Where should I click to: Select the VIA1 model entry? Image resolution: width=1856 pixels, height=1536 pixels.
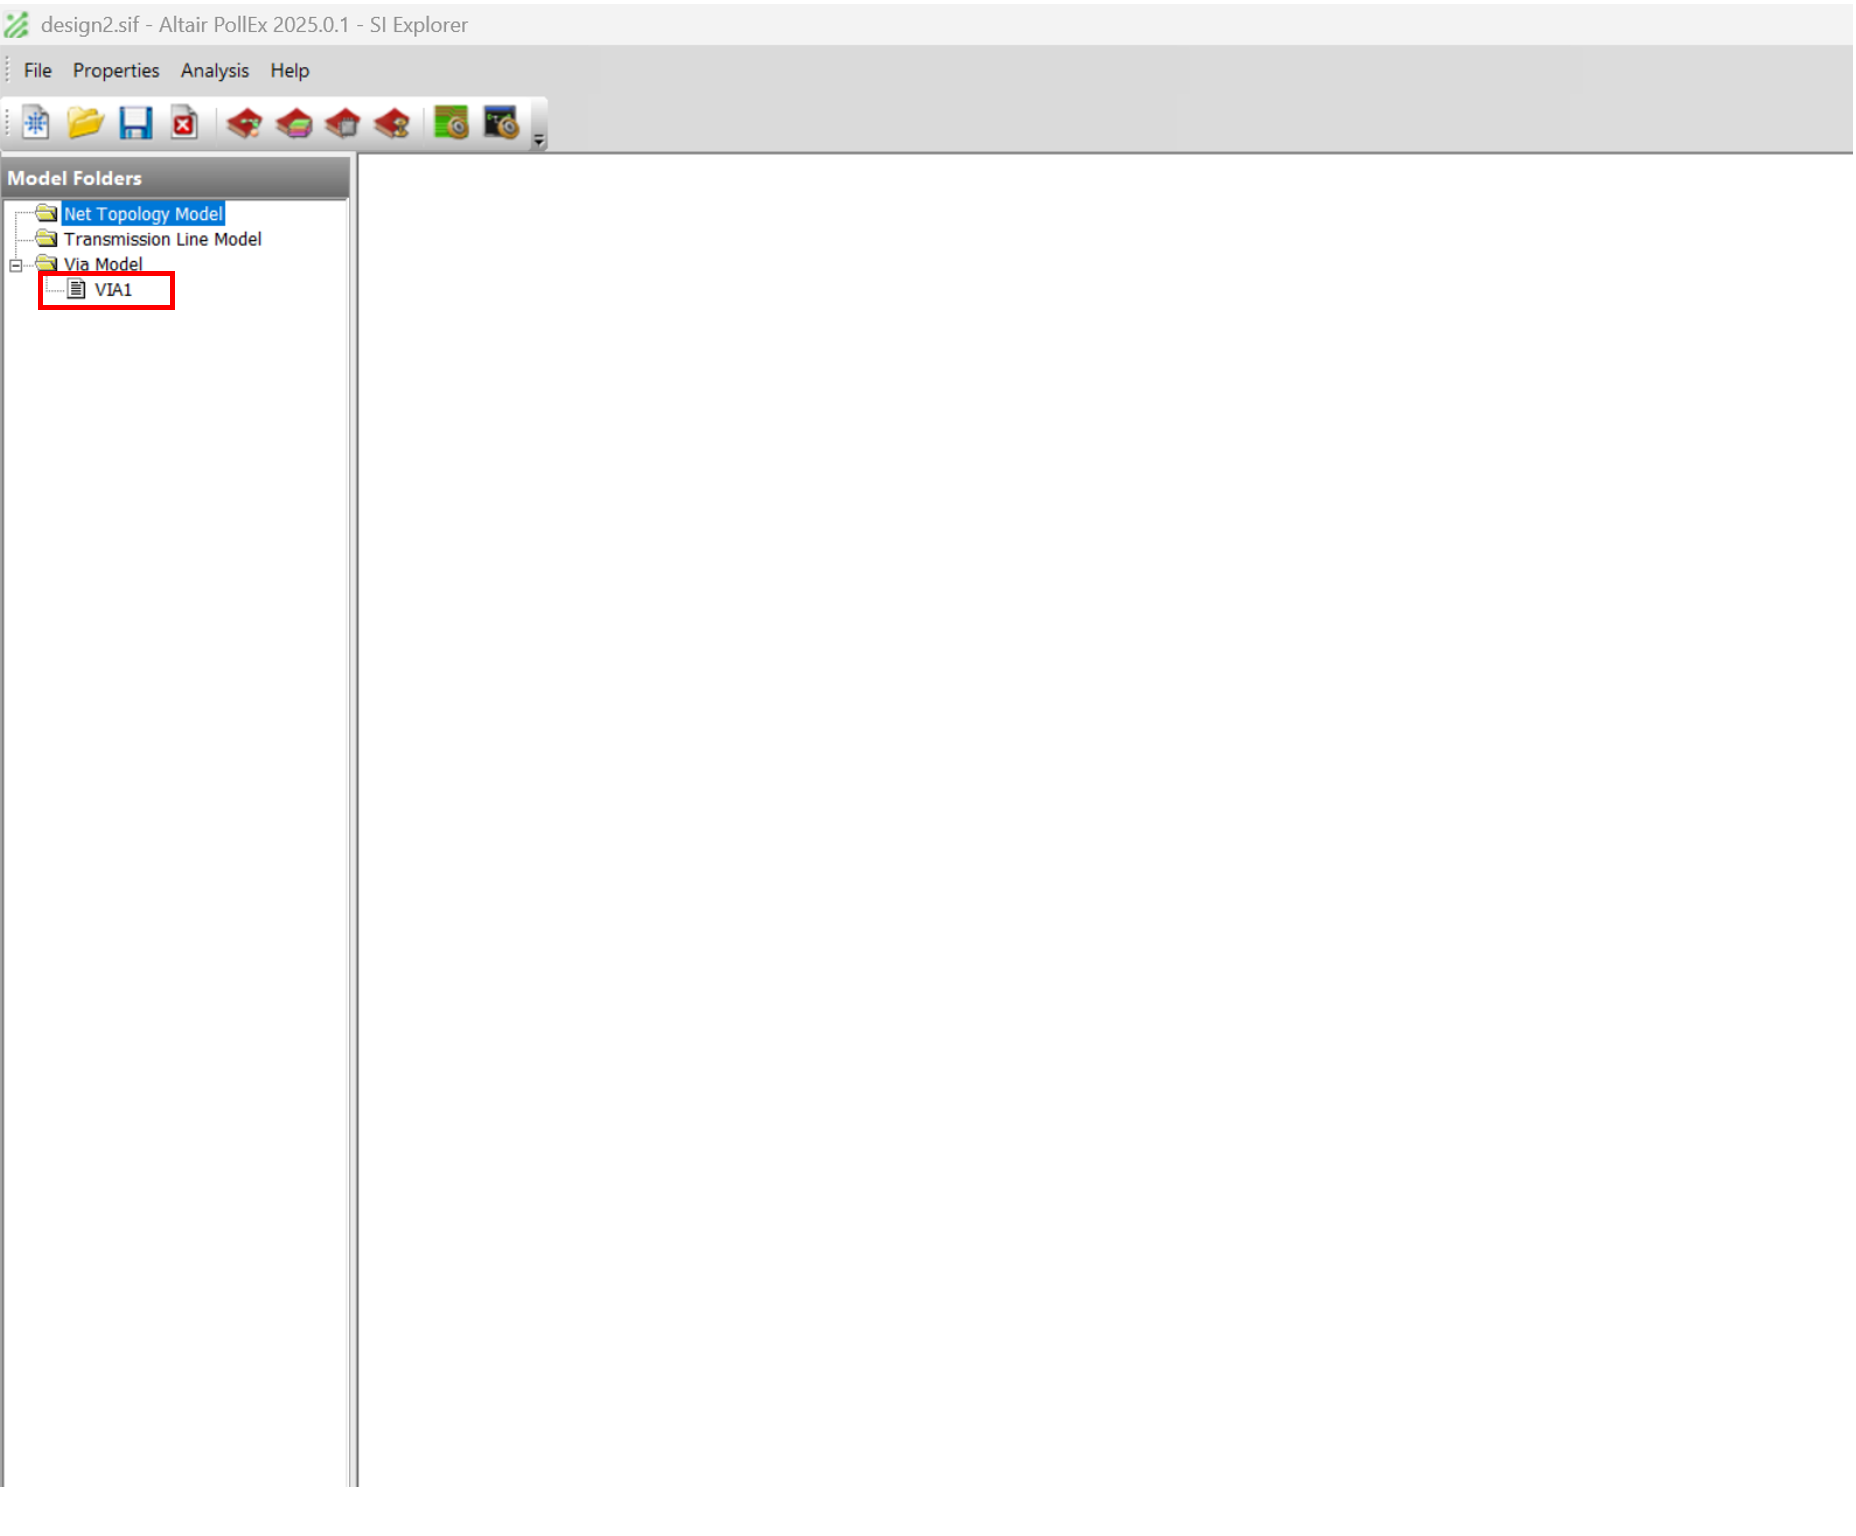click(113, 290)
